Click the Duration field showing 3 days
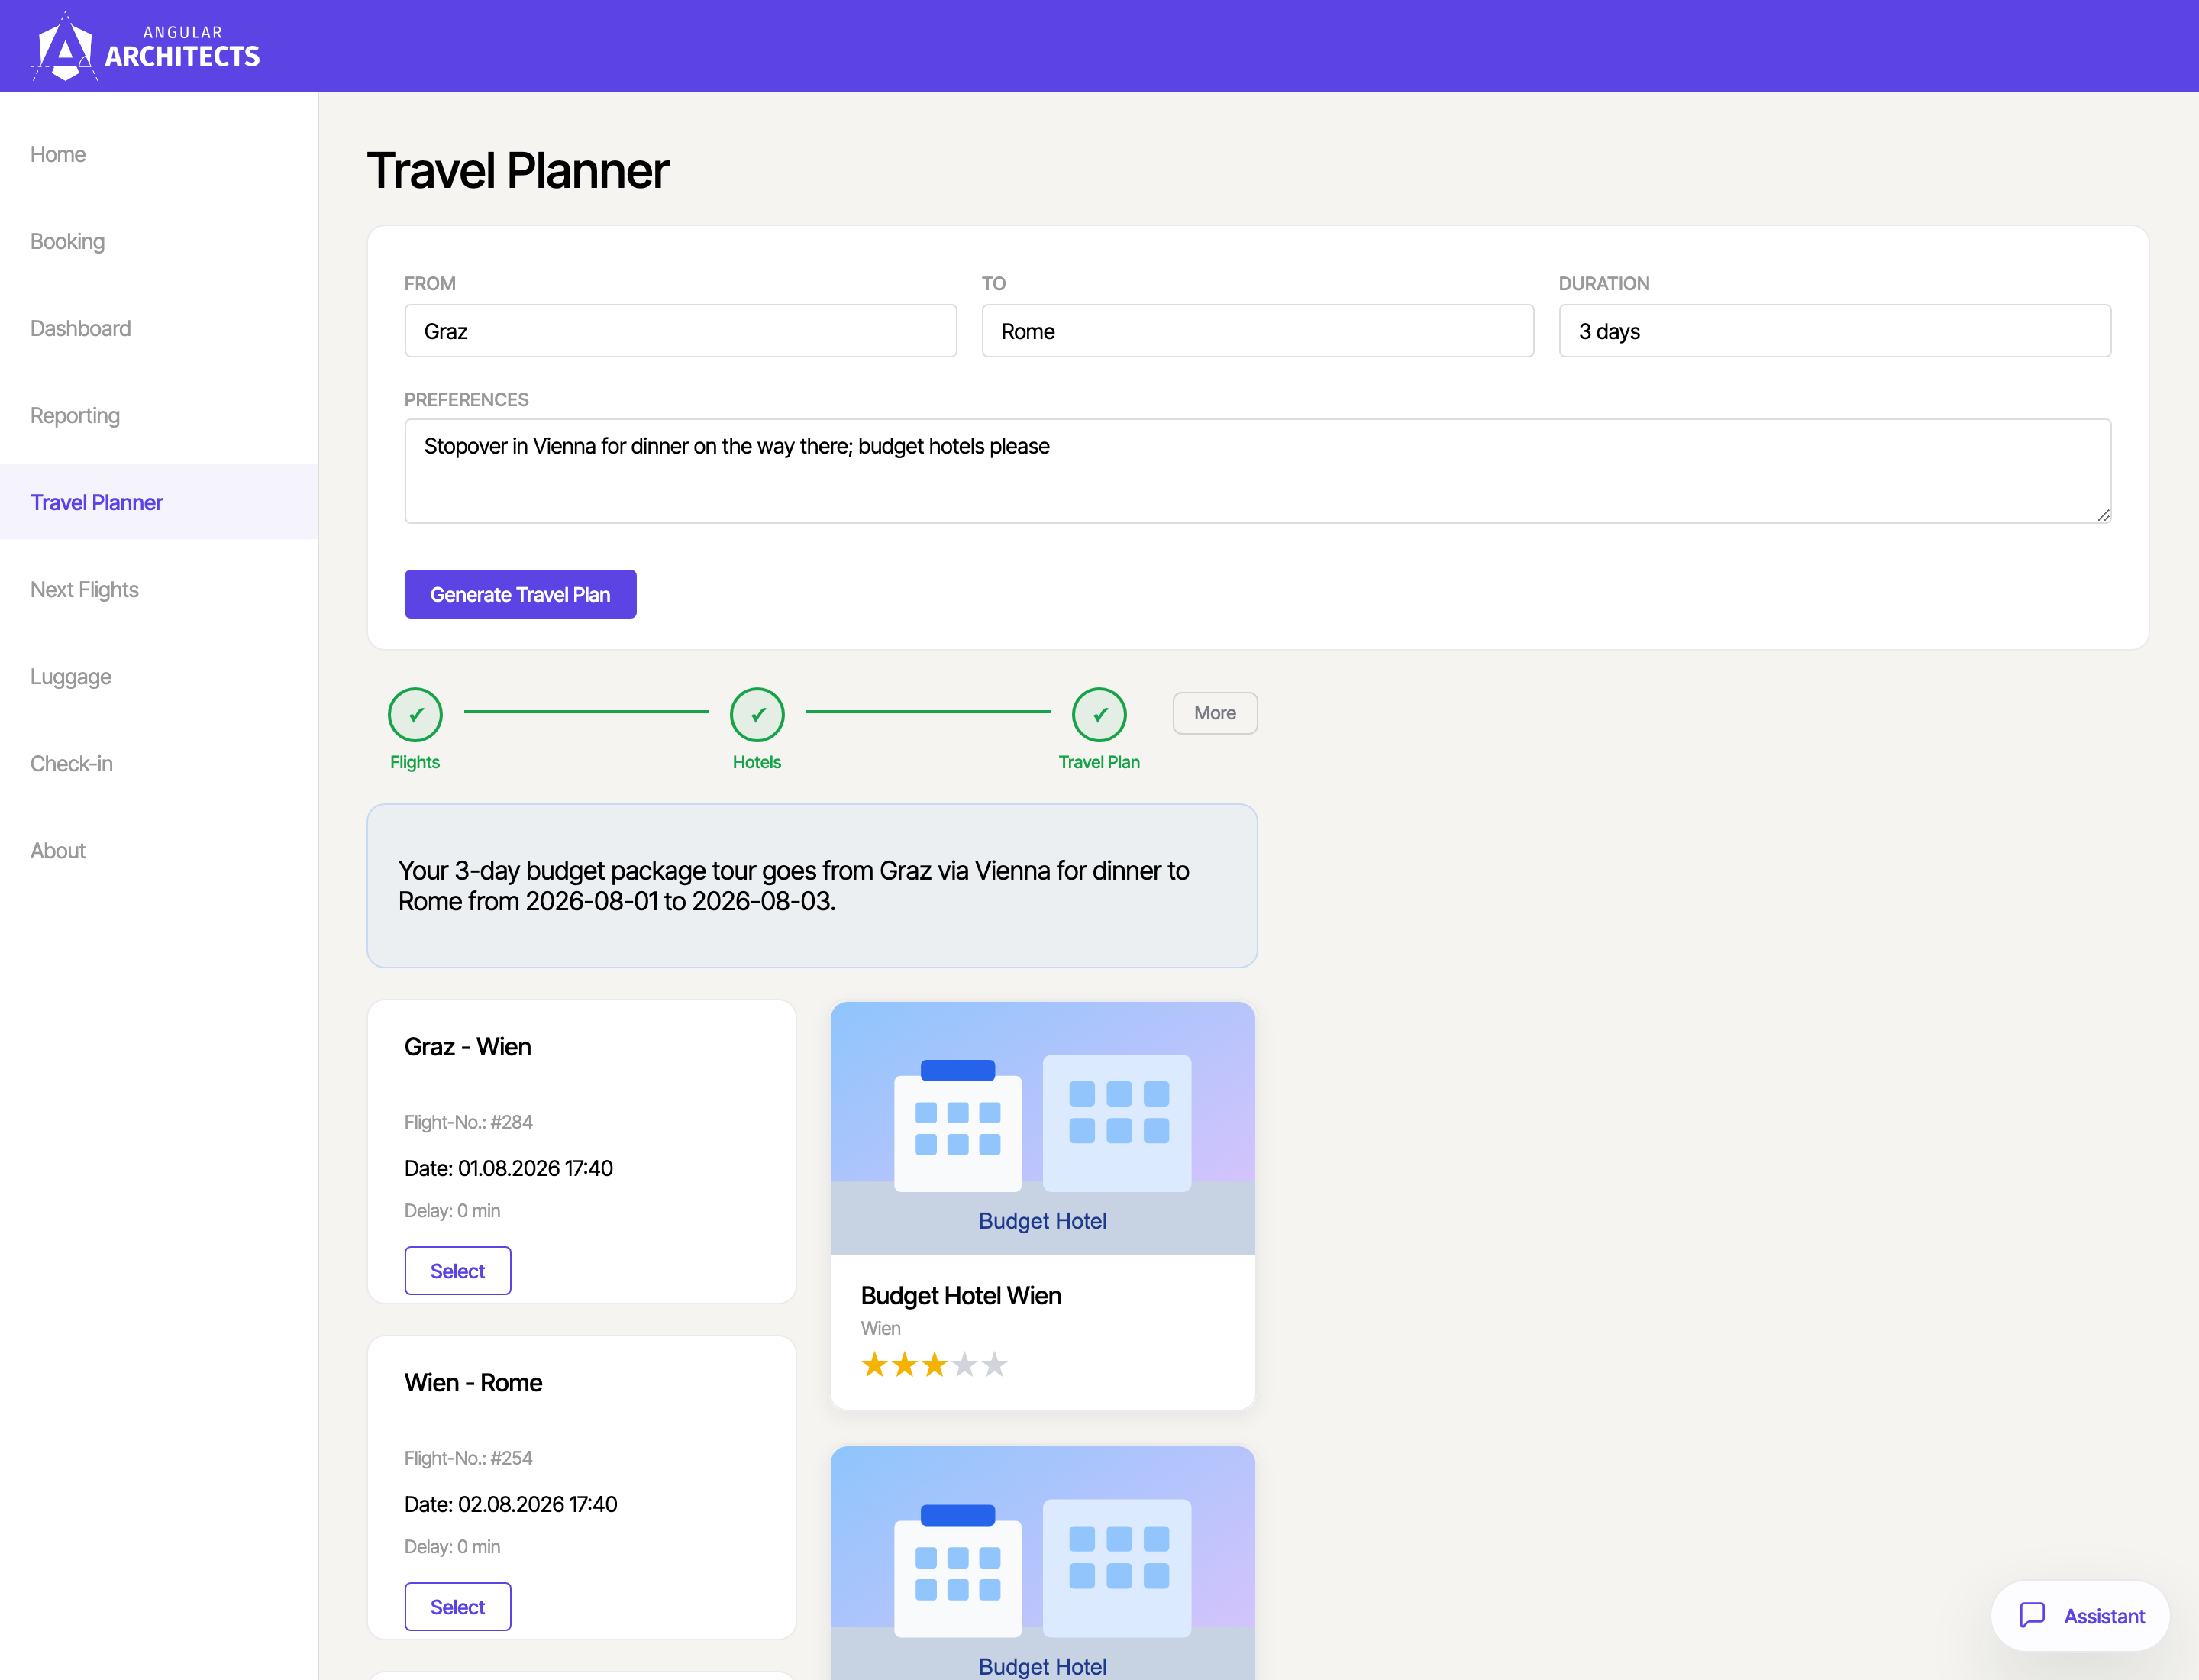Image resolution: width=2199 pixels, height=1680 pixels. coord(1834,331)
